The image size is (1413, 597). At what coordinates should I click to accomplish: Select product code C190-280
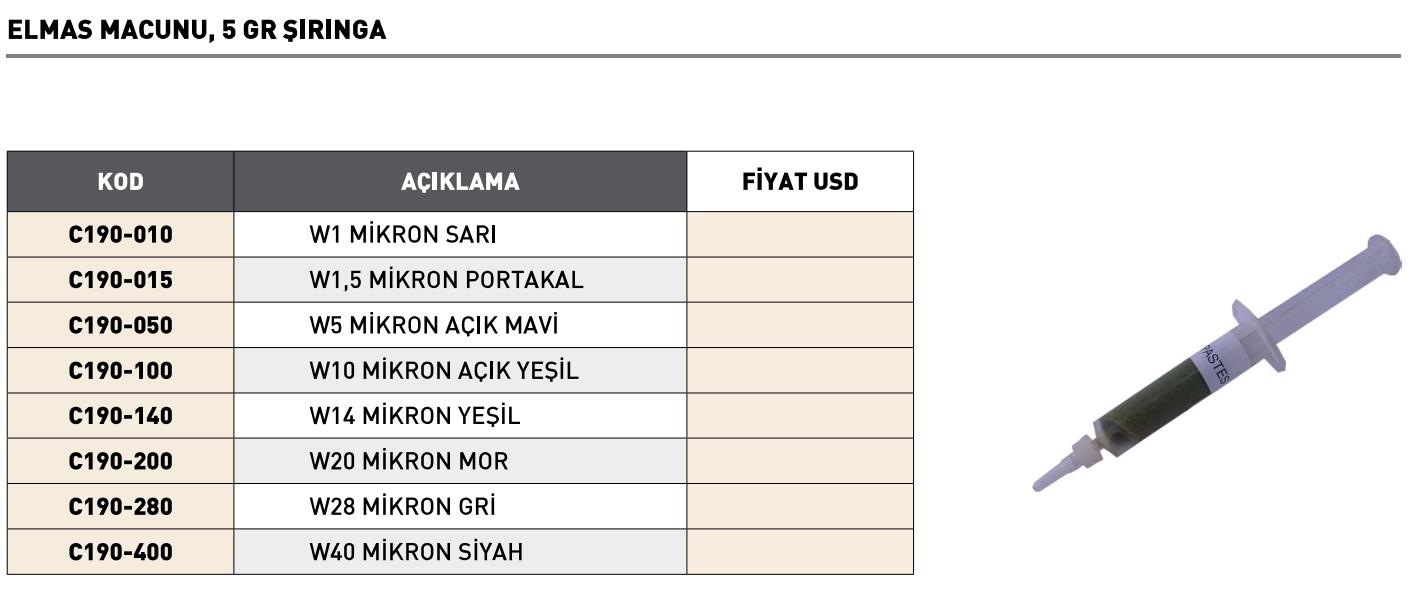[x=120, y=507]
